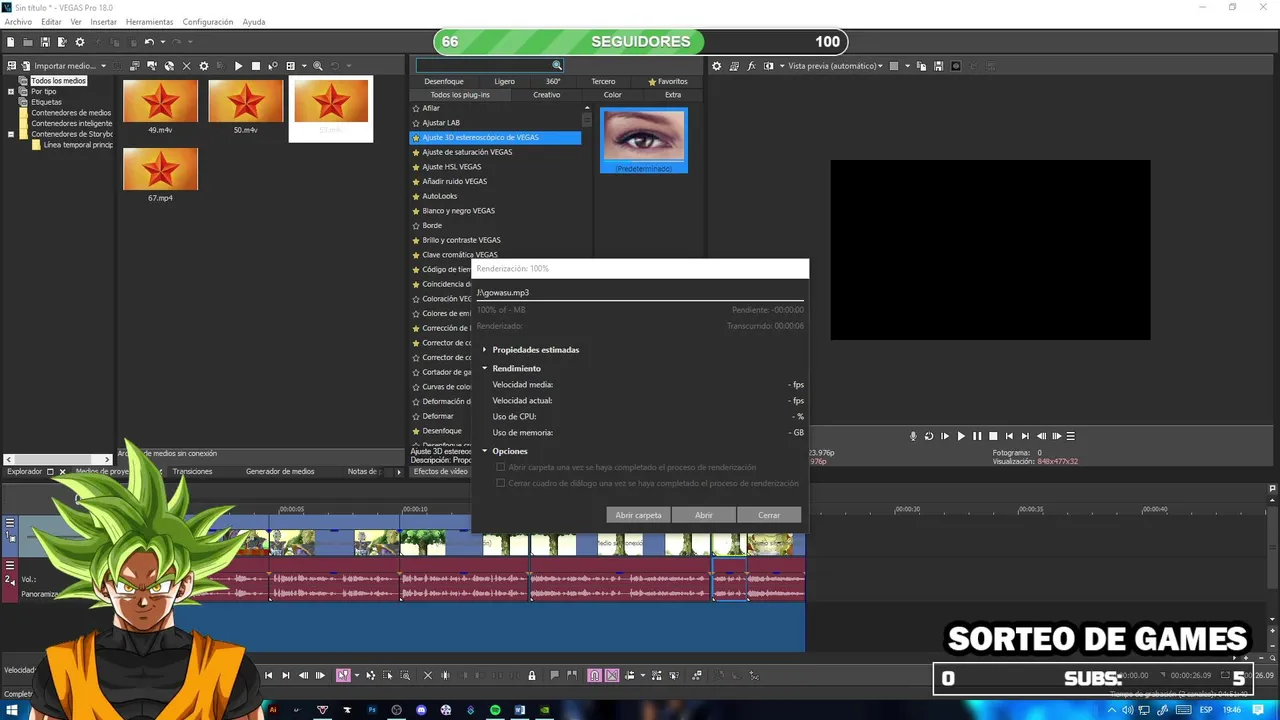
Task: Expand the Propiedades estimadas section
Action: pyautogui.click(x=485, y=350)
